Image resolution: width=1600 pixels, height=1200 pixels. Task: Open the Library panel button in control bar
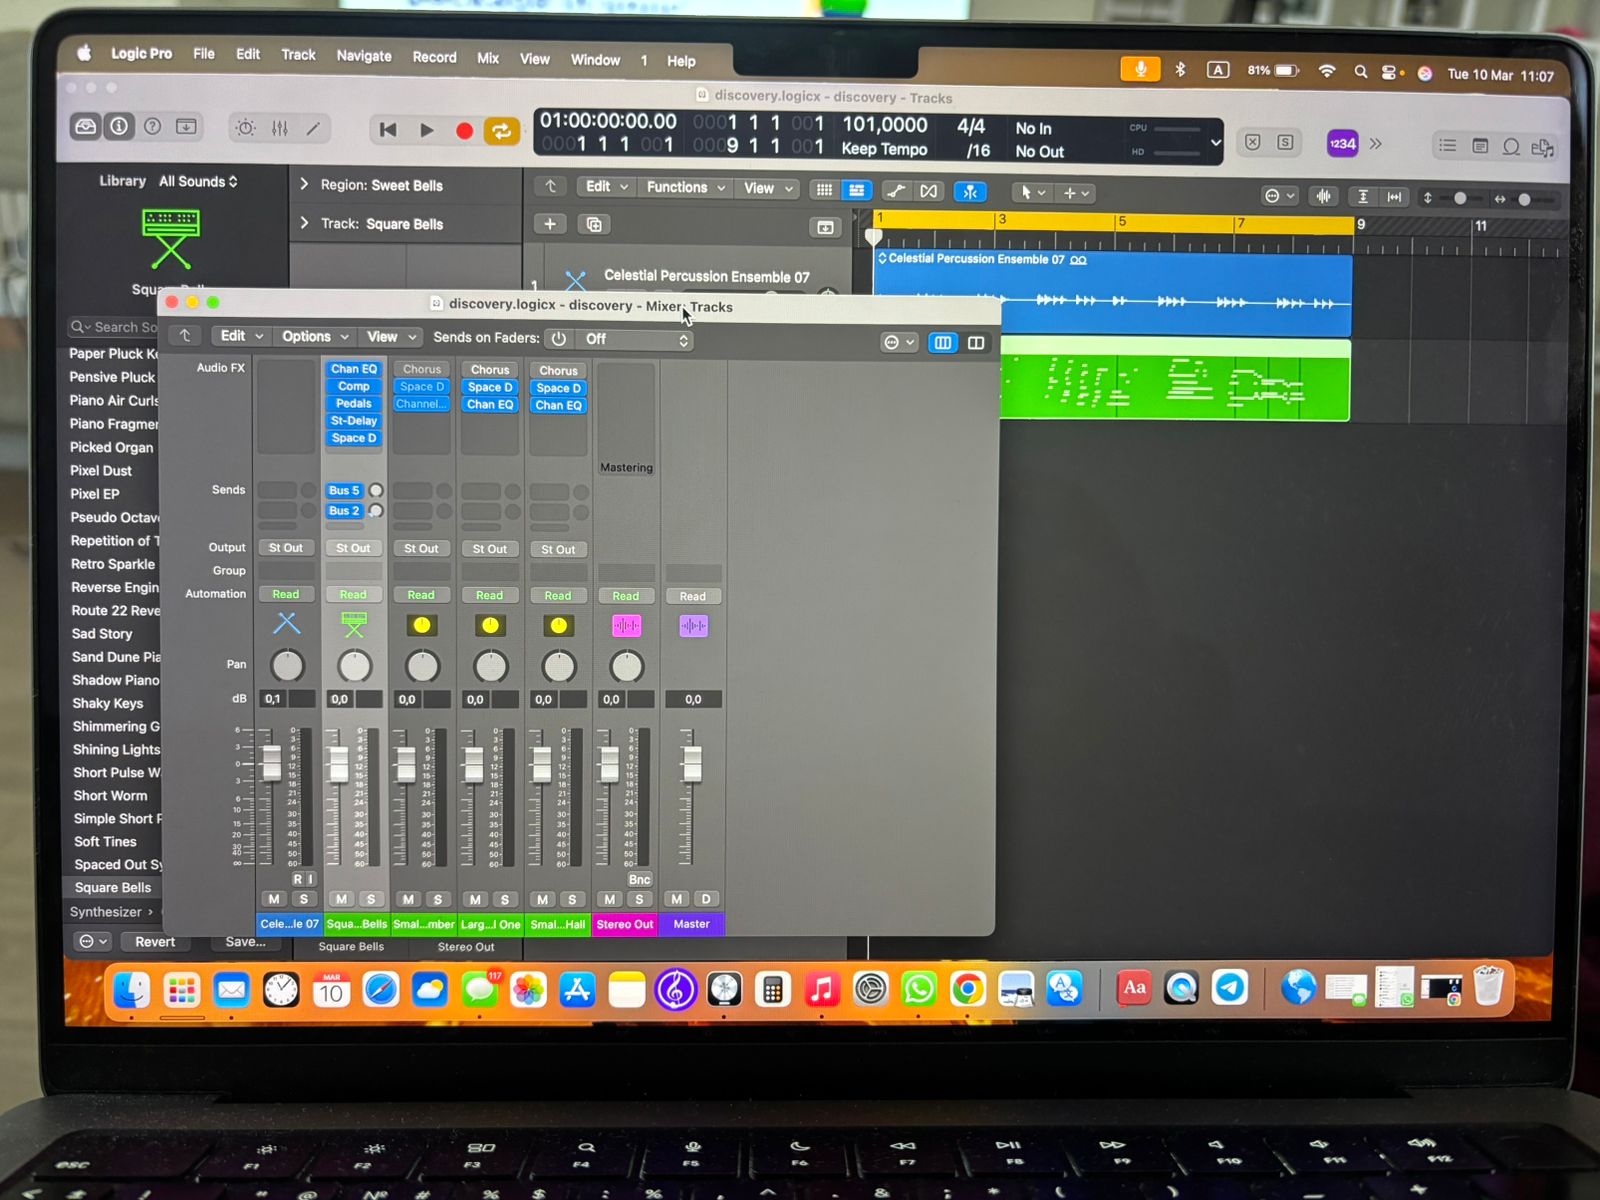coord(86,126)
